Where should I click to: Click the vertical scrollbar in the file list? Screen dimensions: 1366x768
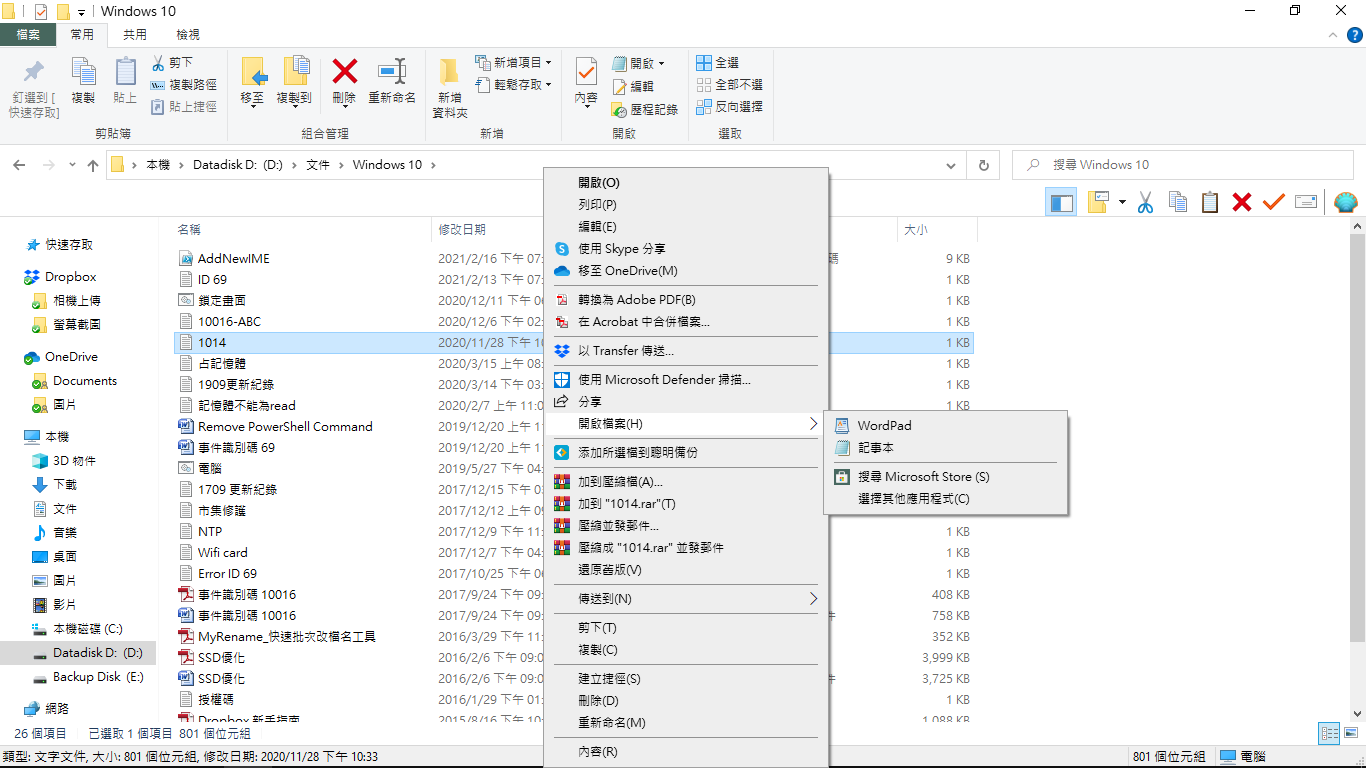(1357, 438)
